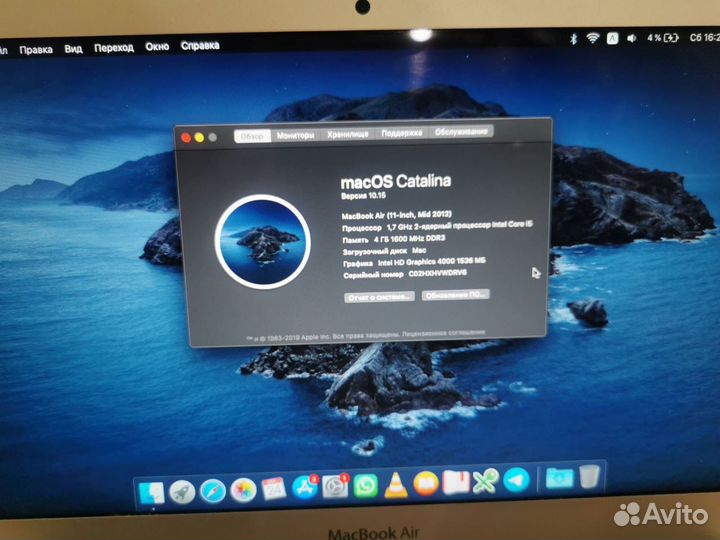Open Safari browser from the dock
Viewport: 720px width, 540px height.
[213, 491]
